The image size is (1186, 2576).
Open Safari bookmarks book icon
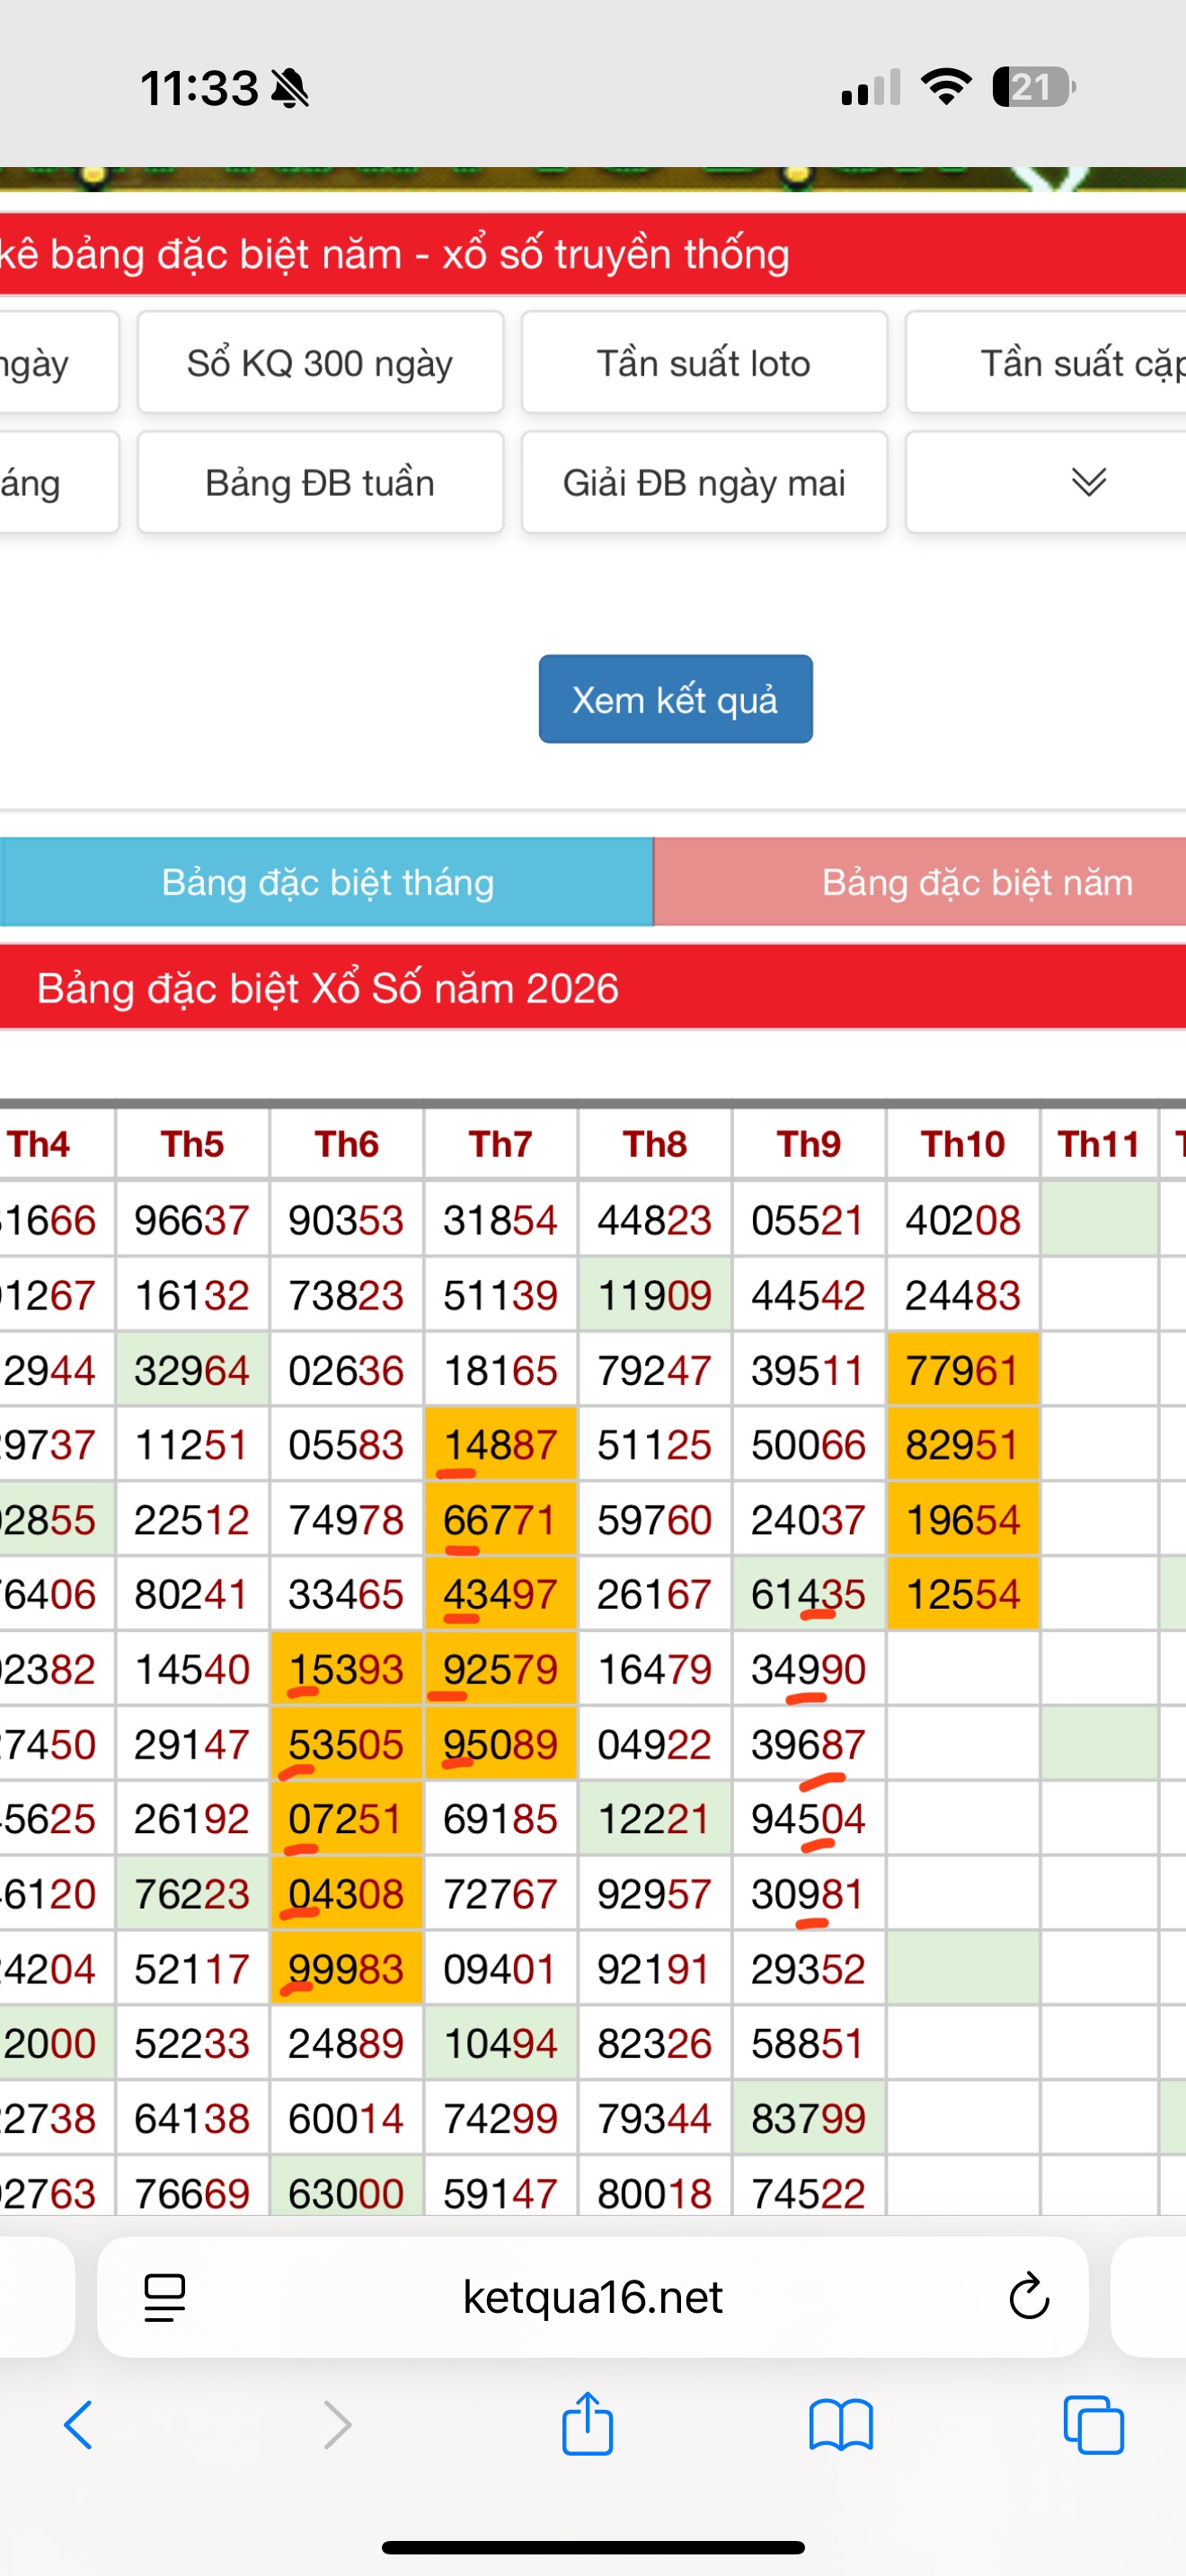coord(841,2426)
